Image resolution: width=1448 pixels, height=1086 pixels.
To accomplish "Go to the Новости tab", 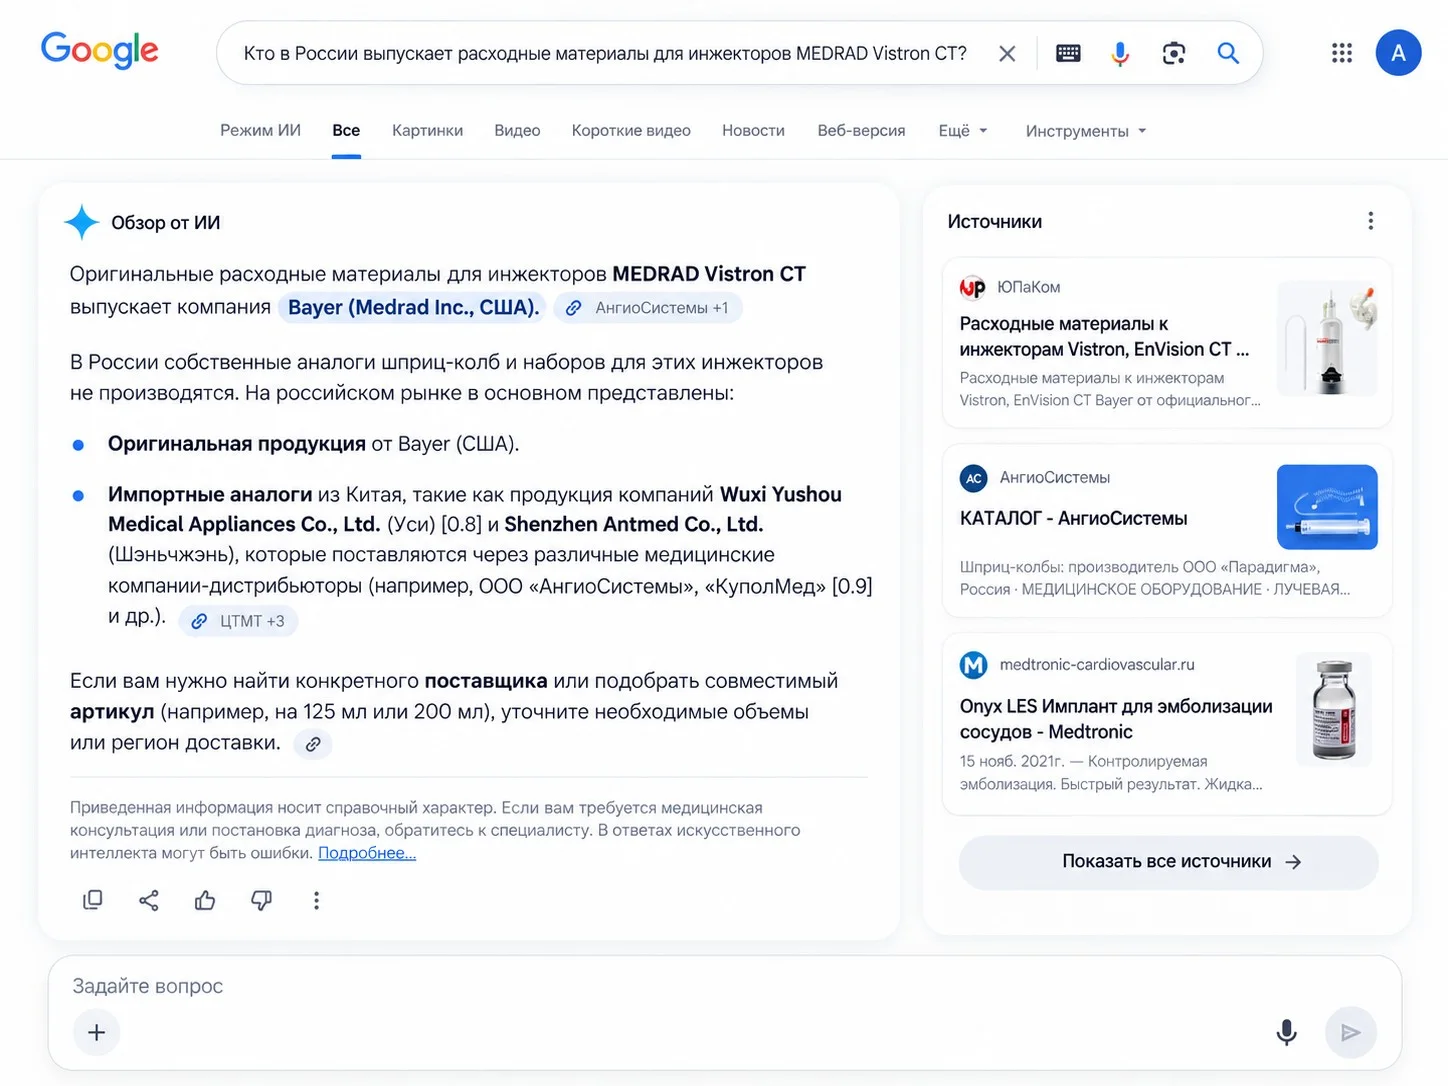I will point(753,131).
